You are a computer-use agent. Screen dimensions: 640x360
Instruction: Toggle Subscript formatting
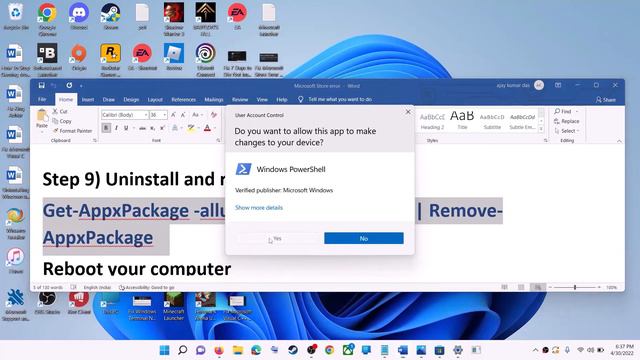point(153,128)
